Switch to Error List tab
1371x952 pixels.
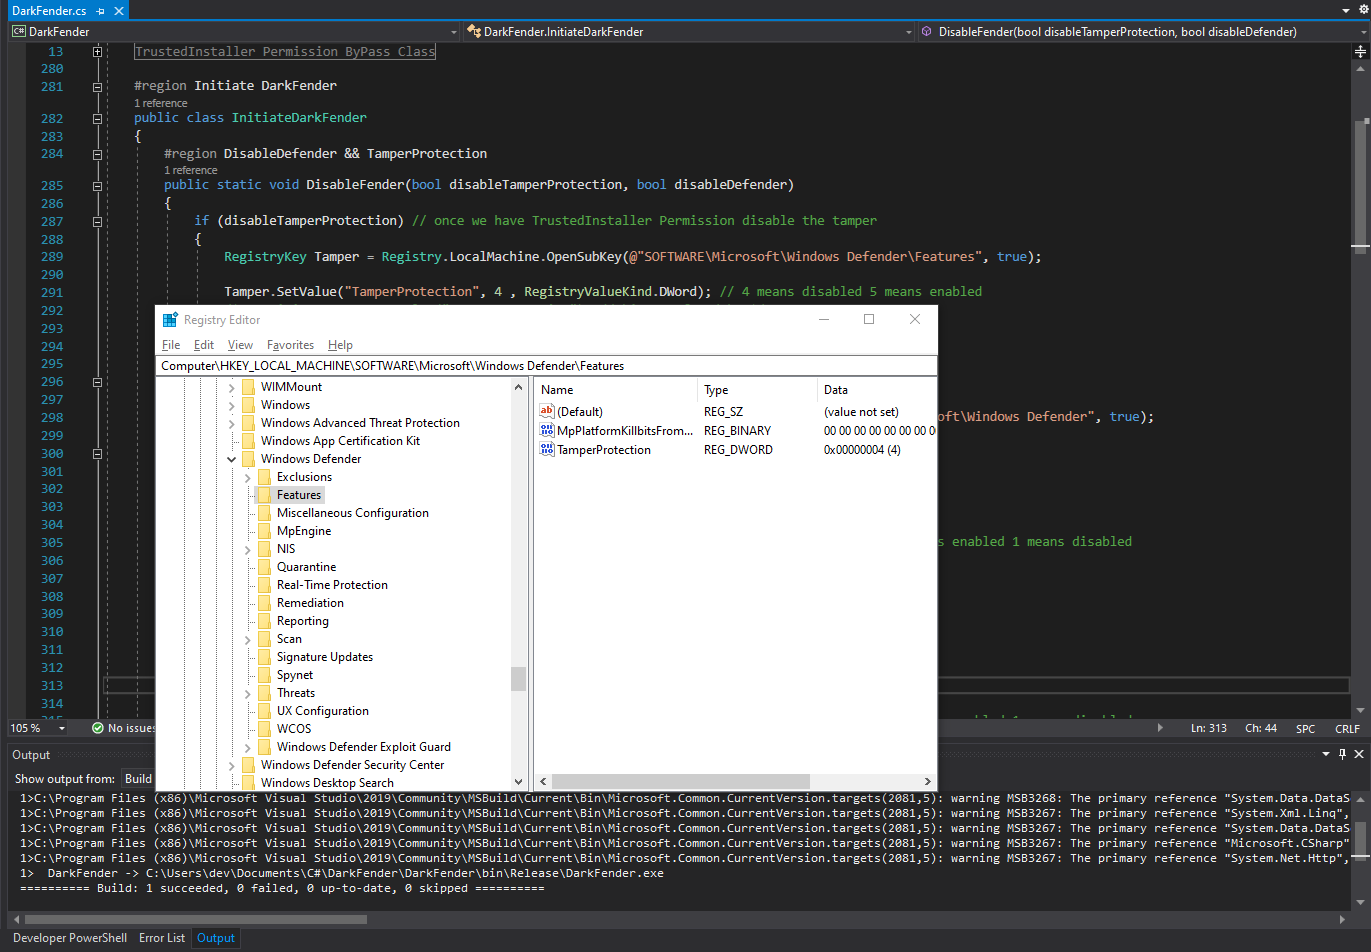tap(162, 938)
